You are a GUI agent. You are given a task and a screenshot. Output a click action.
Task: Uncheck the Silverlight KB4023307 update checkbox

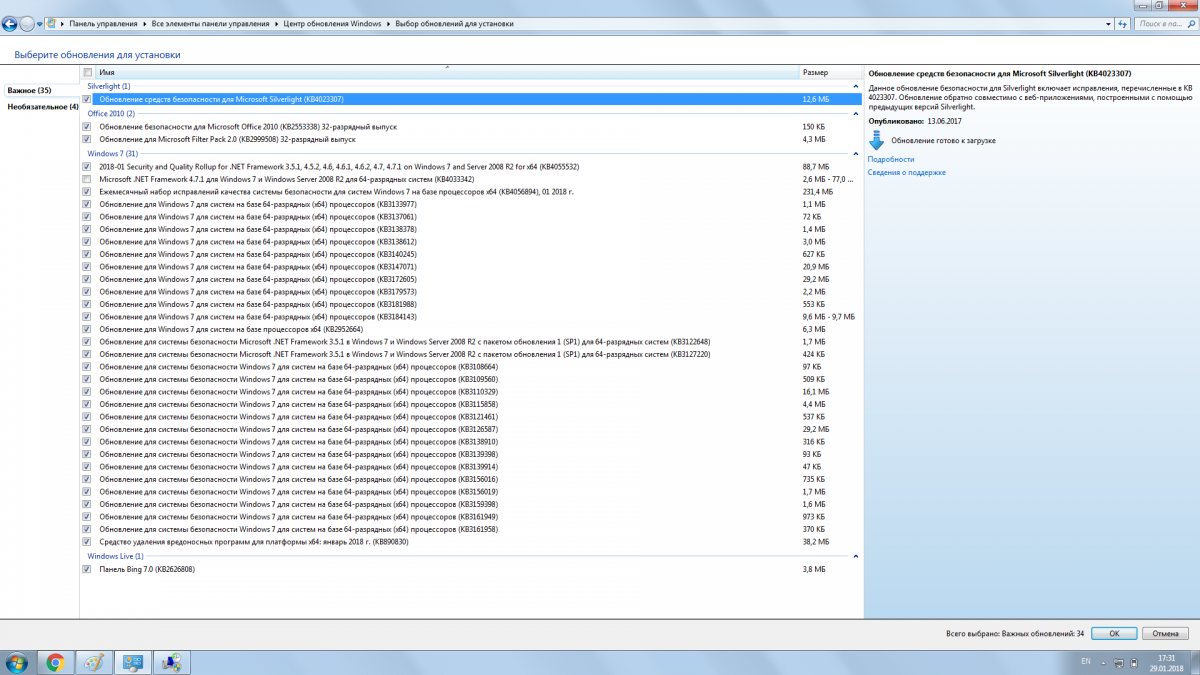tap(87, 99)
